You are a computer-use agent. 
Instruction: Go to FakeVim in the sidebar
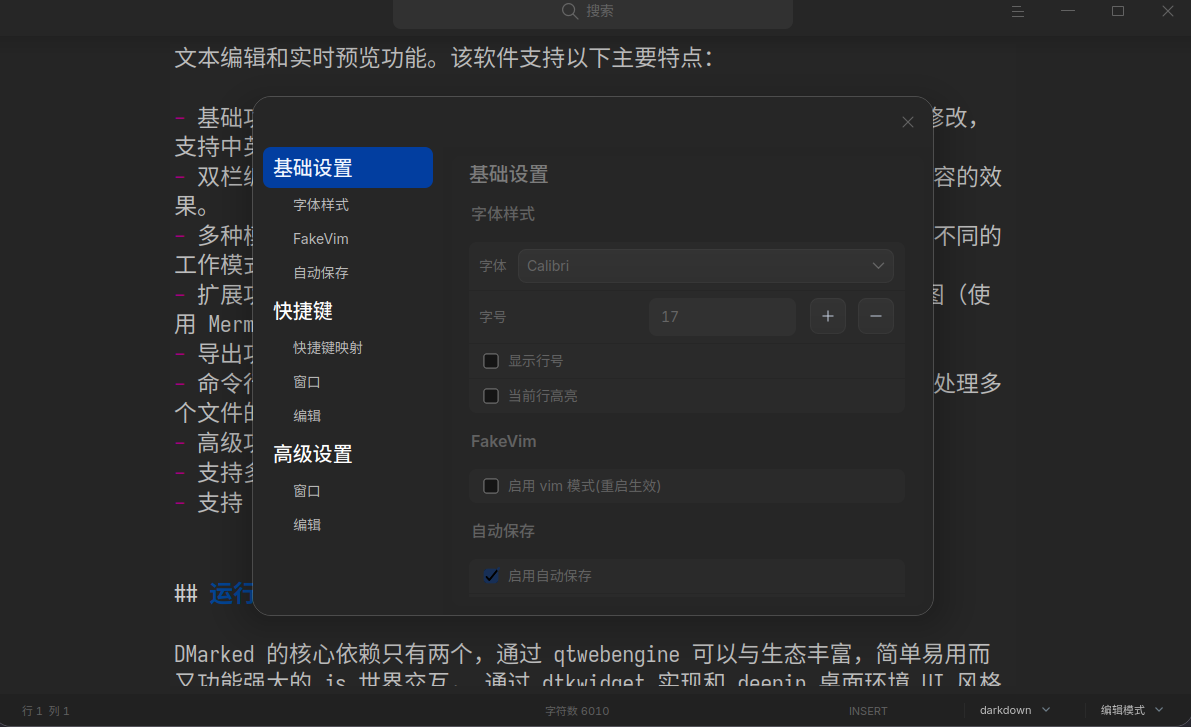321,239
